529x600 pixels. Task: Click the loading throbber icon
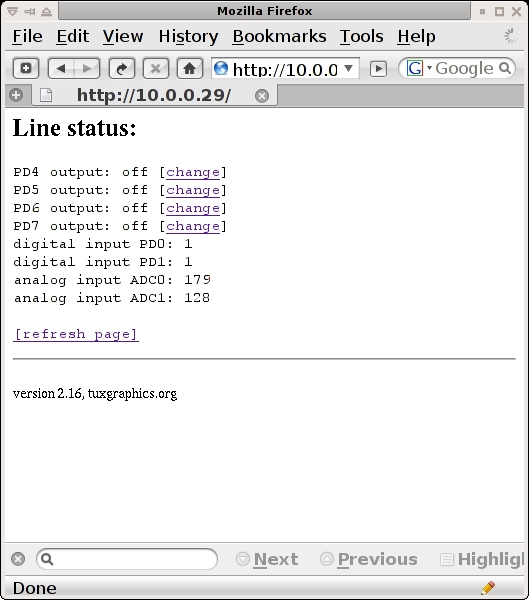(511, 36)
